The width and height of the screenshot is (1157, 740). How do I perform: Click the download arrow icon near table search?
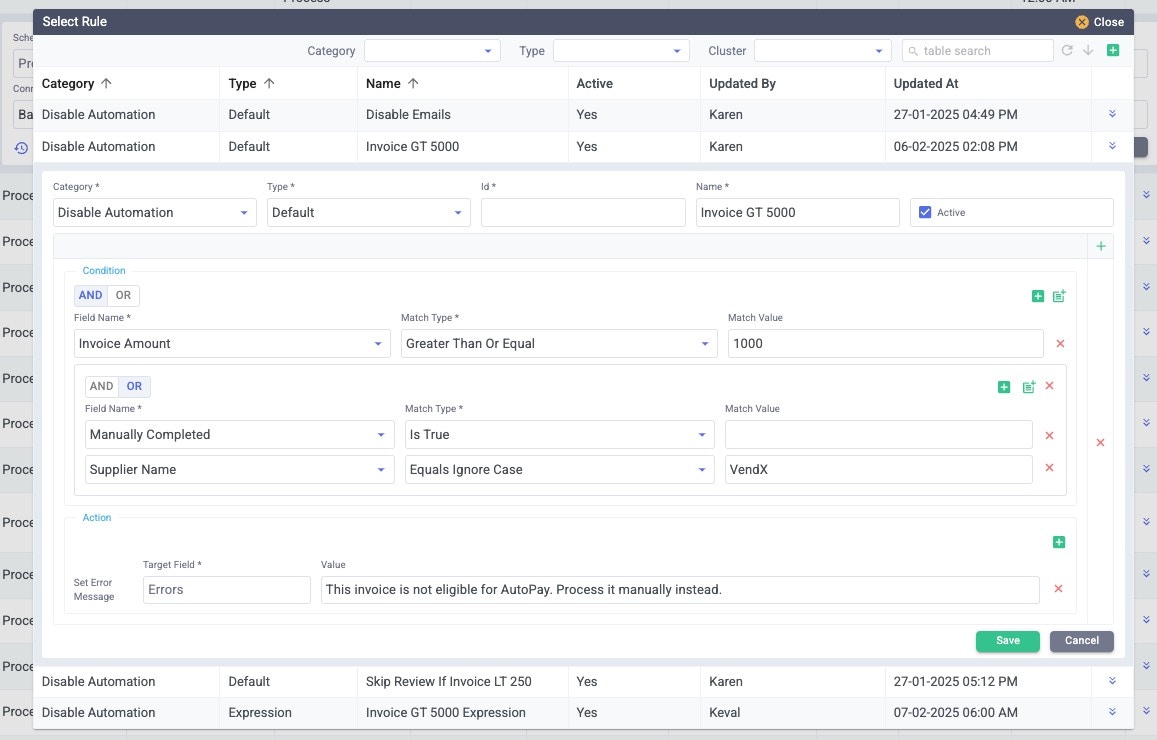click(1088, 50)
